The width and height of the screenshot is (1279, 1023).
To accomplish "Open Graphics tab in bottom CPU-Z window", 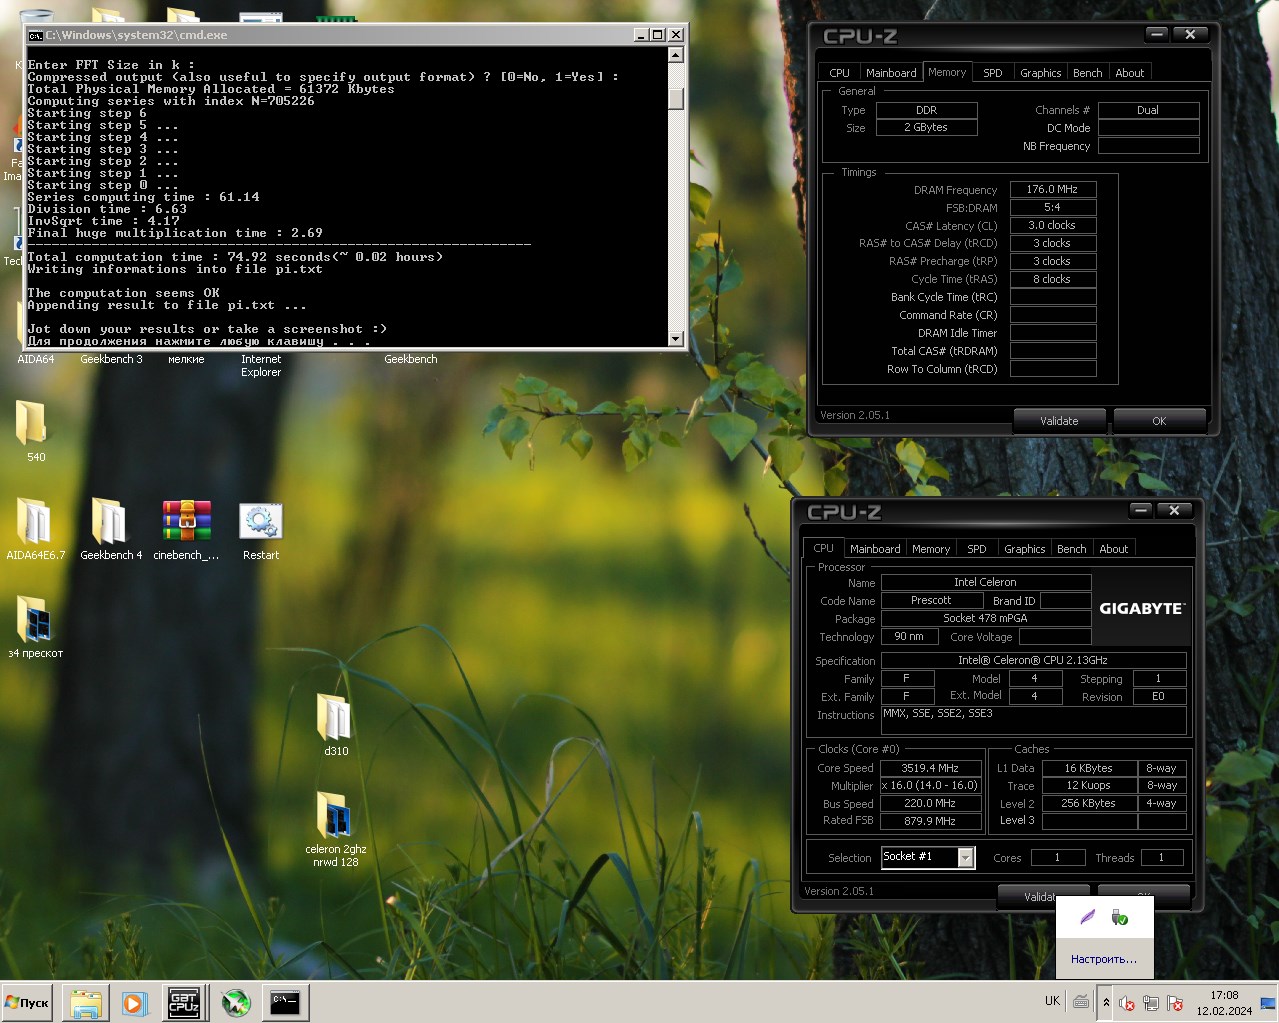I will click(1024, 549).
